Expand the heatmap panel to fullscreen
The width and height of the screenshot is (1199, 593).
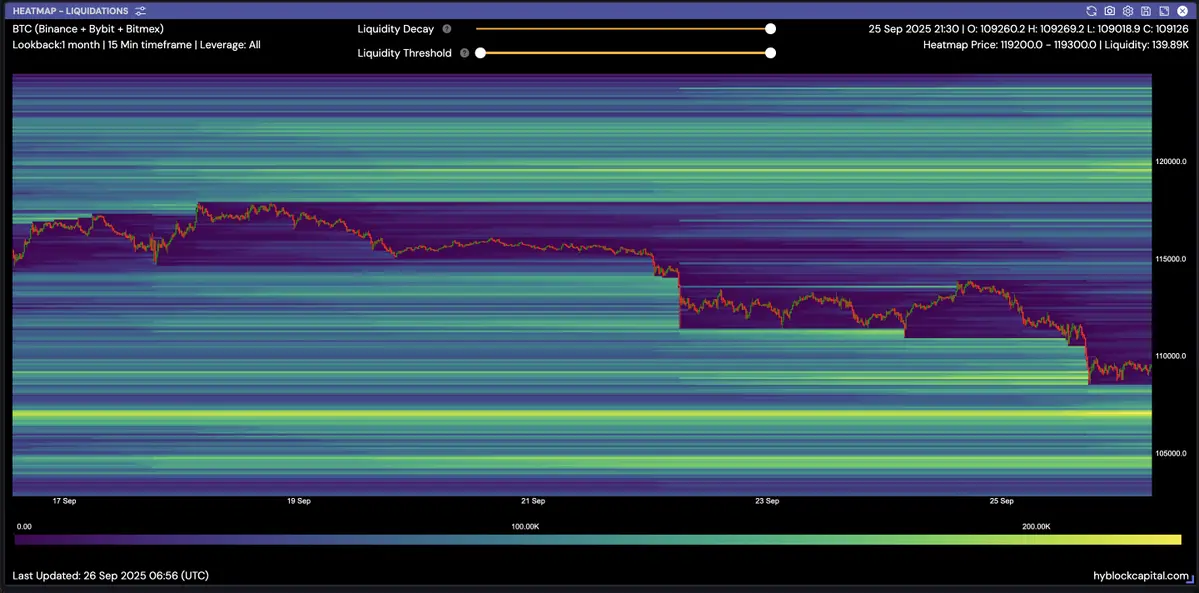pyautogui.click(x=1164, y=11)
